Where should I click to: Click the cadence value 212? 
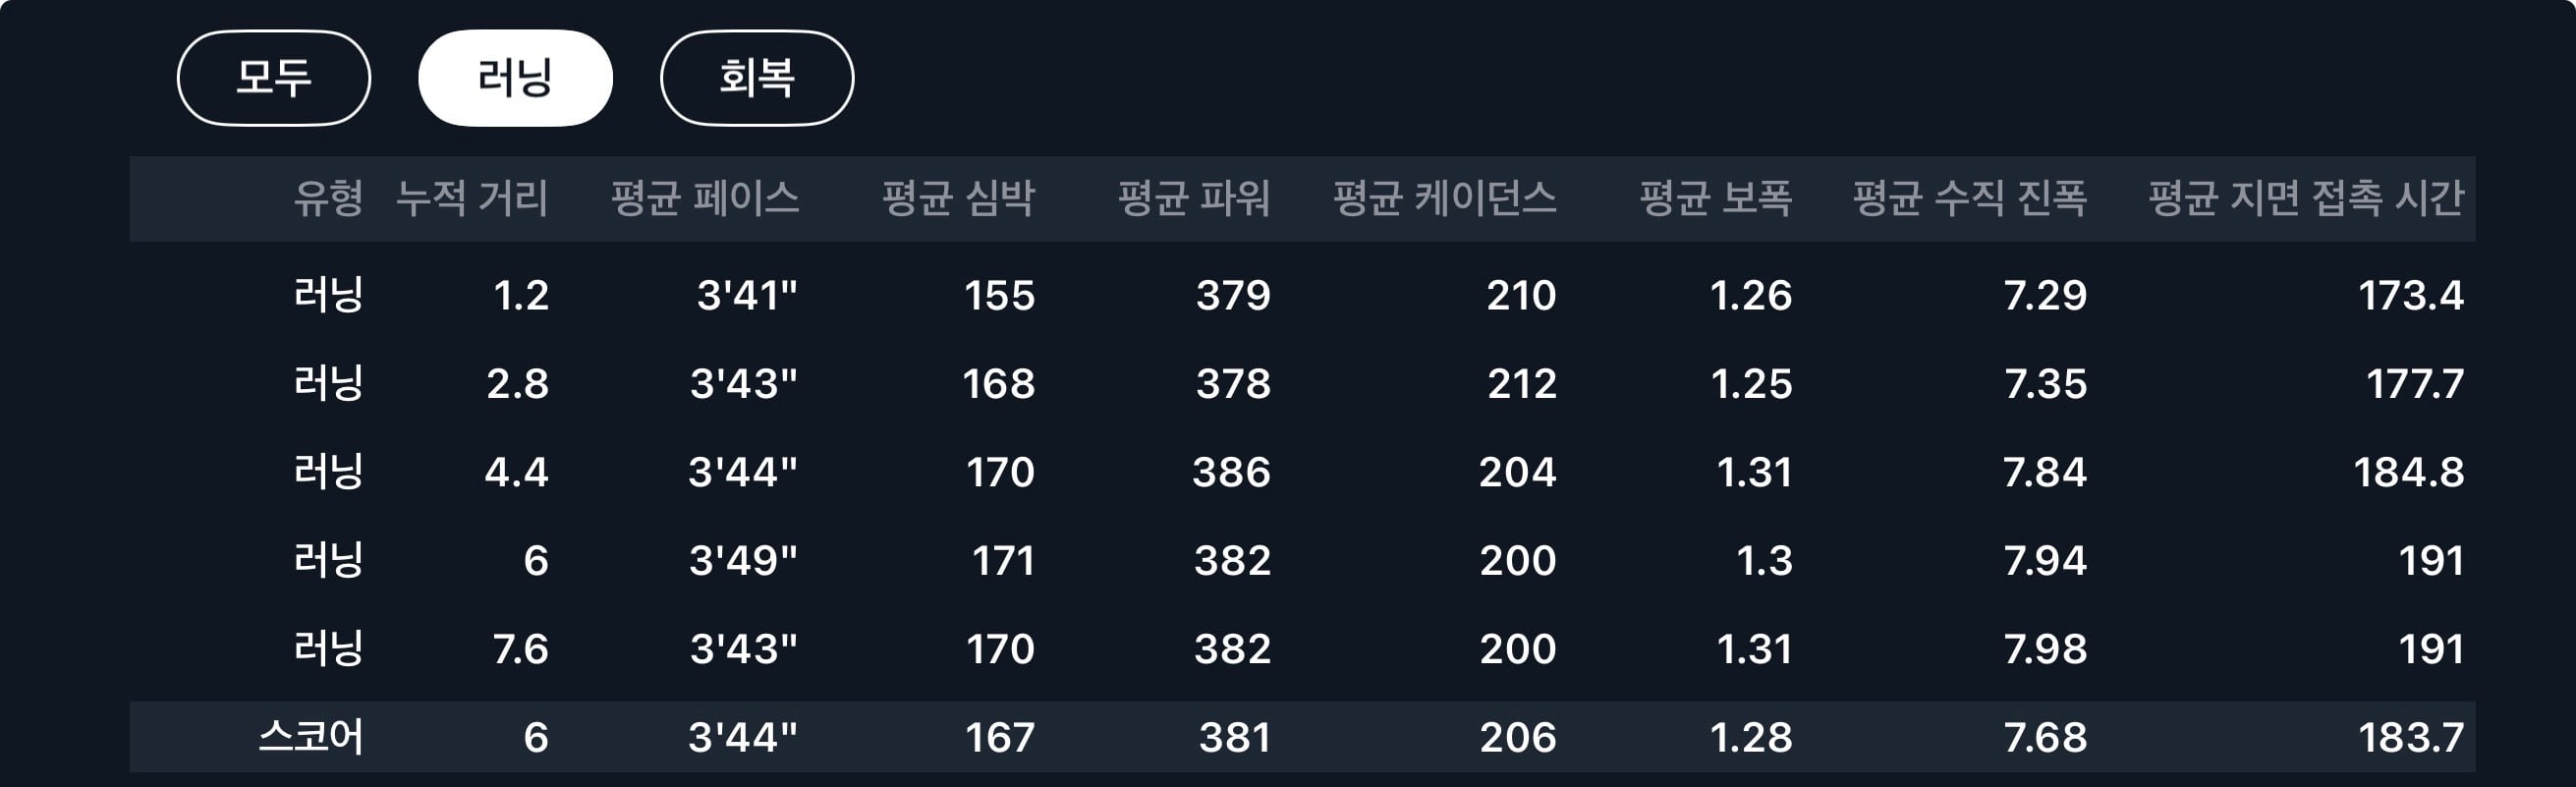[x=1522, y=384]
